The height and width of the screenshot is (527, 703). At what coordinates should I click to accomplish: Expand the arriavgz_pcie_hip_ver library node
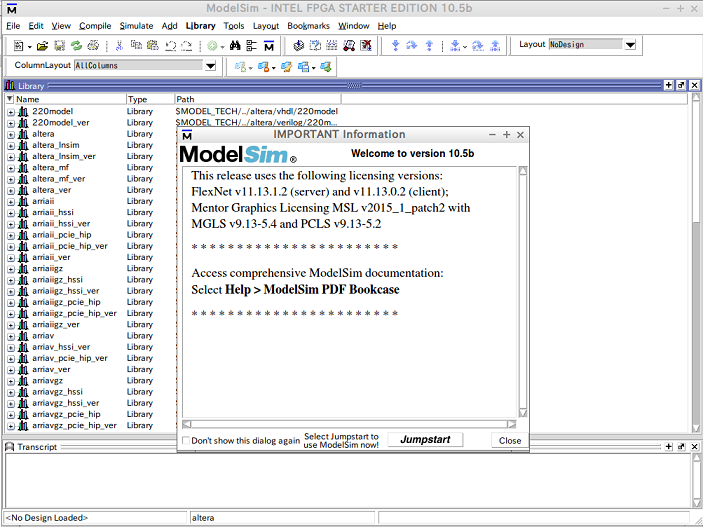11,426
